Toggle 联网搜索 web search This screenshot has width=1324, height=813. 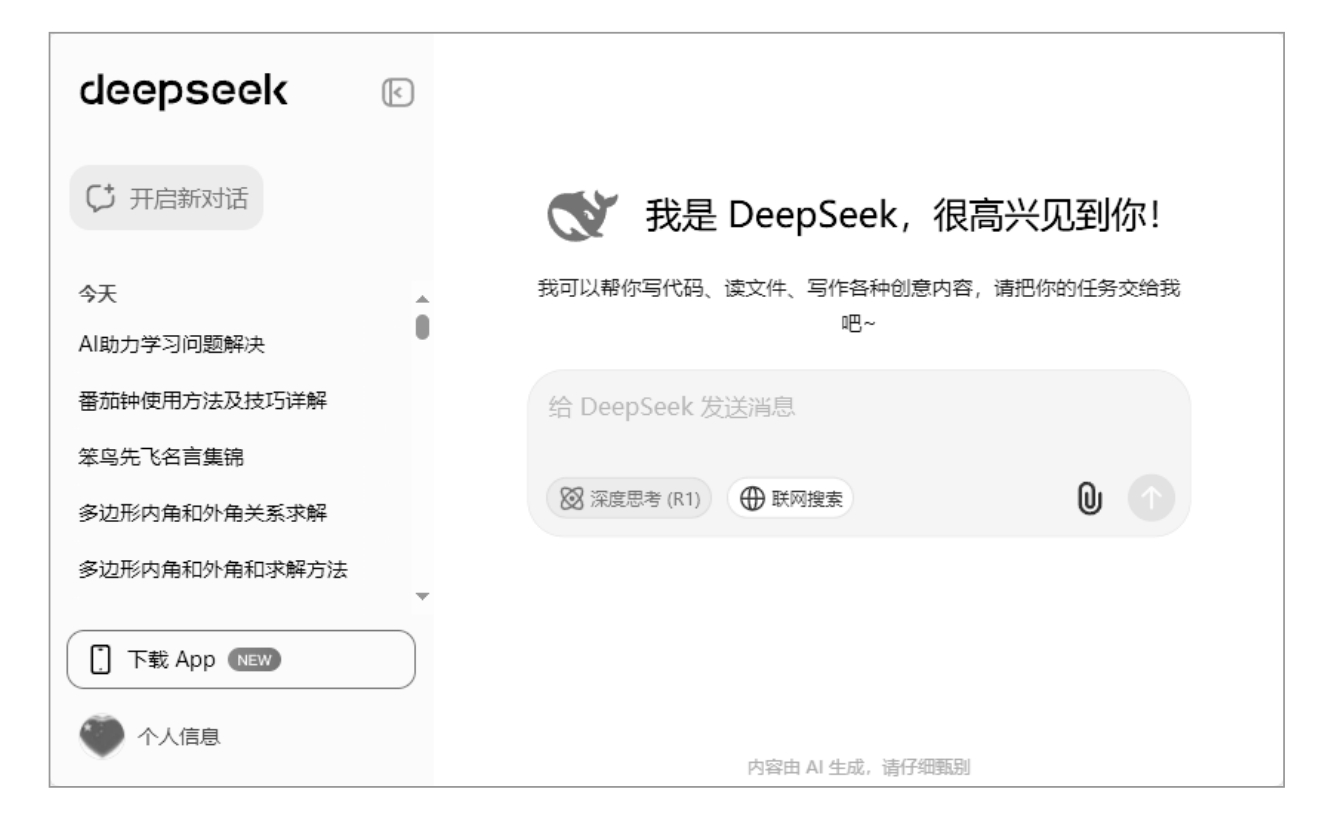pos(790,498)
